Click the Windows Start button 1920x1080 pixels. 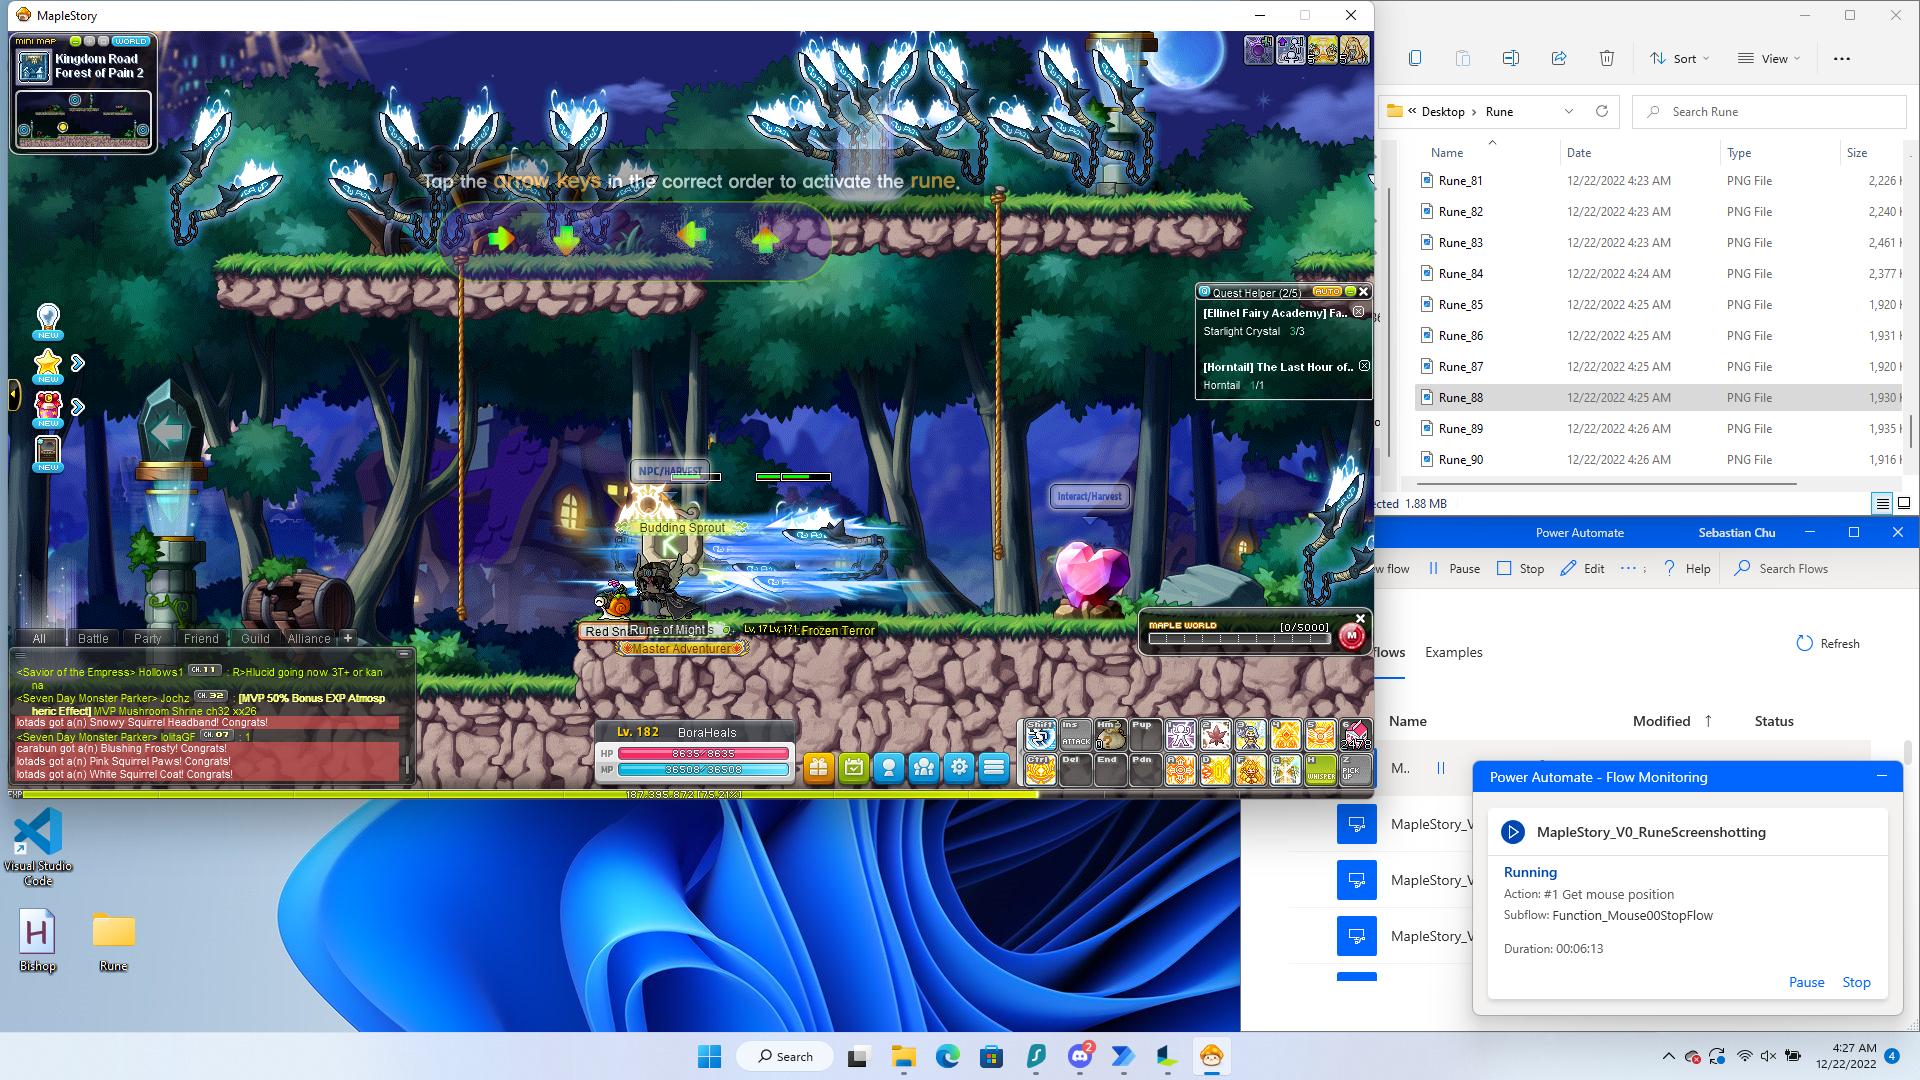click(x=709, y=1056)
